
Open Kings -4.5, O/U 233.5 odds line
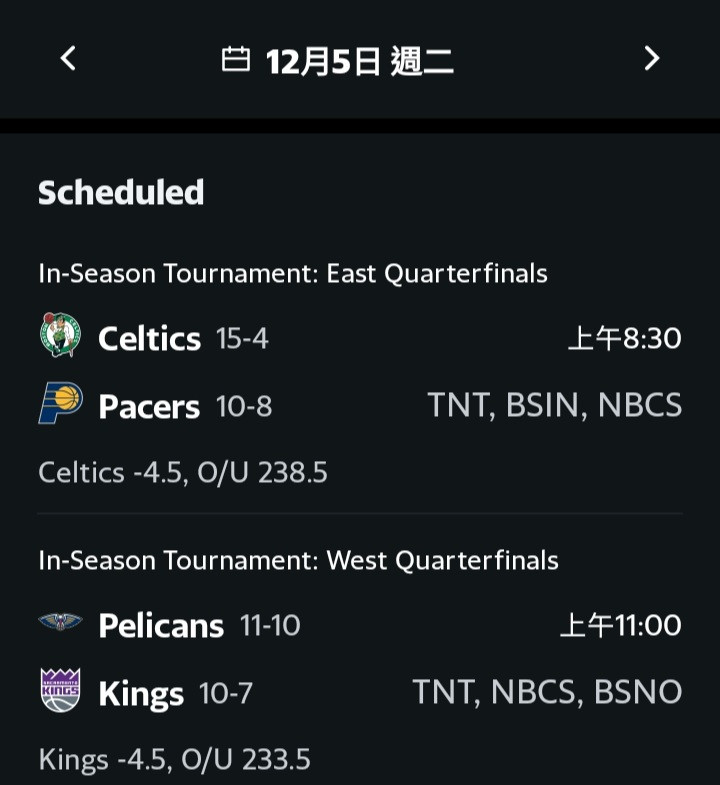(174, 759)
